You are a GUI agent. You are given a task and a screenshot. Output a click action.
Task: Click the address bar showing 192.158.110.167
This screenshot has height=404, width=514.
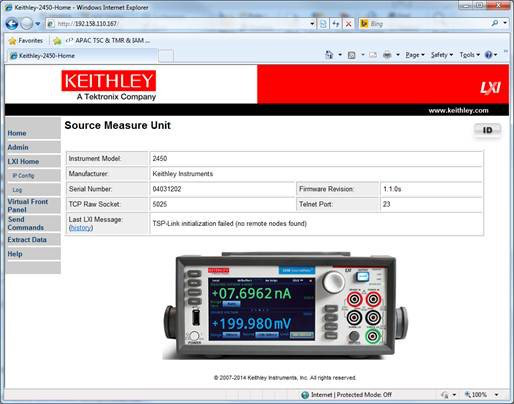click(x=177, y=24)
